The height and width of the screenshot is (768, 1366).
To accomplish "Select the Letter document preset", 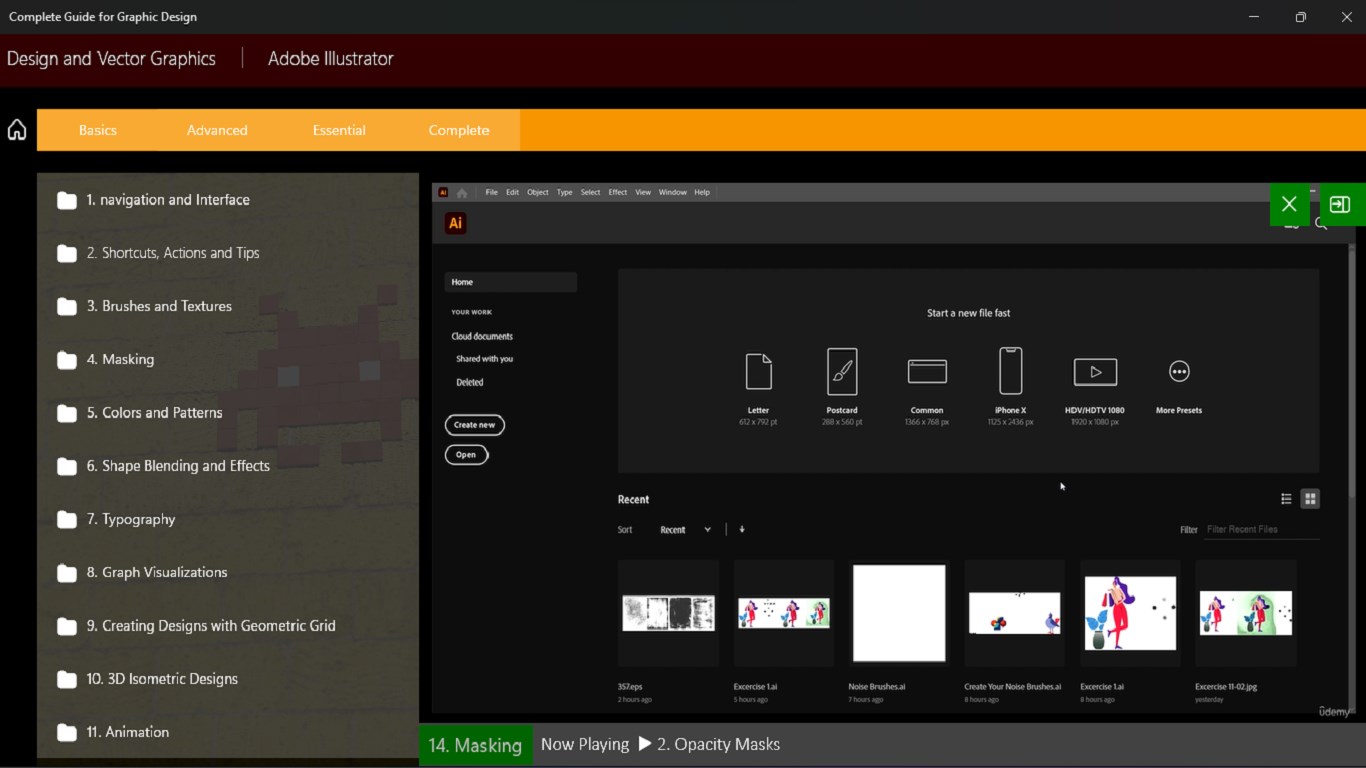I will click(758, 380).
